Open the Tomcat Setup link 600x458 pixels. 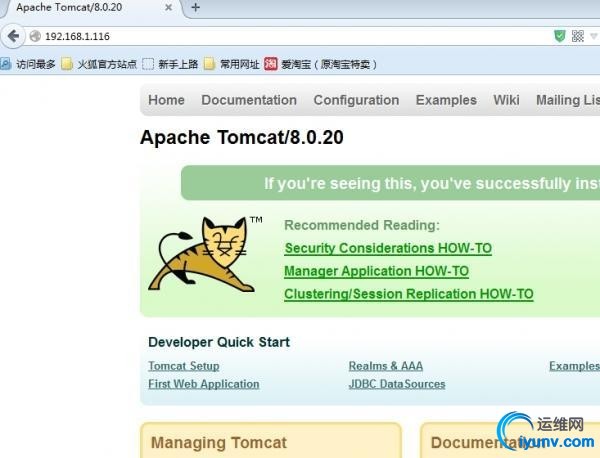pos(184,366)
